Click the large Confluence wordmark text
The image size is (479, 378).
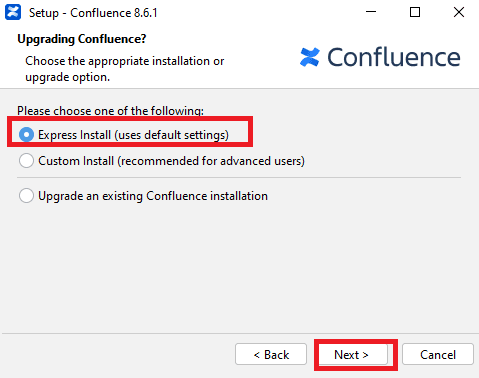394,57
